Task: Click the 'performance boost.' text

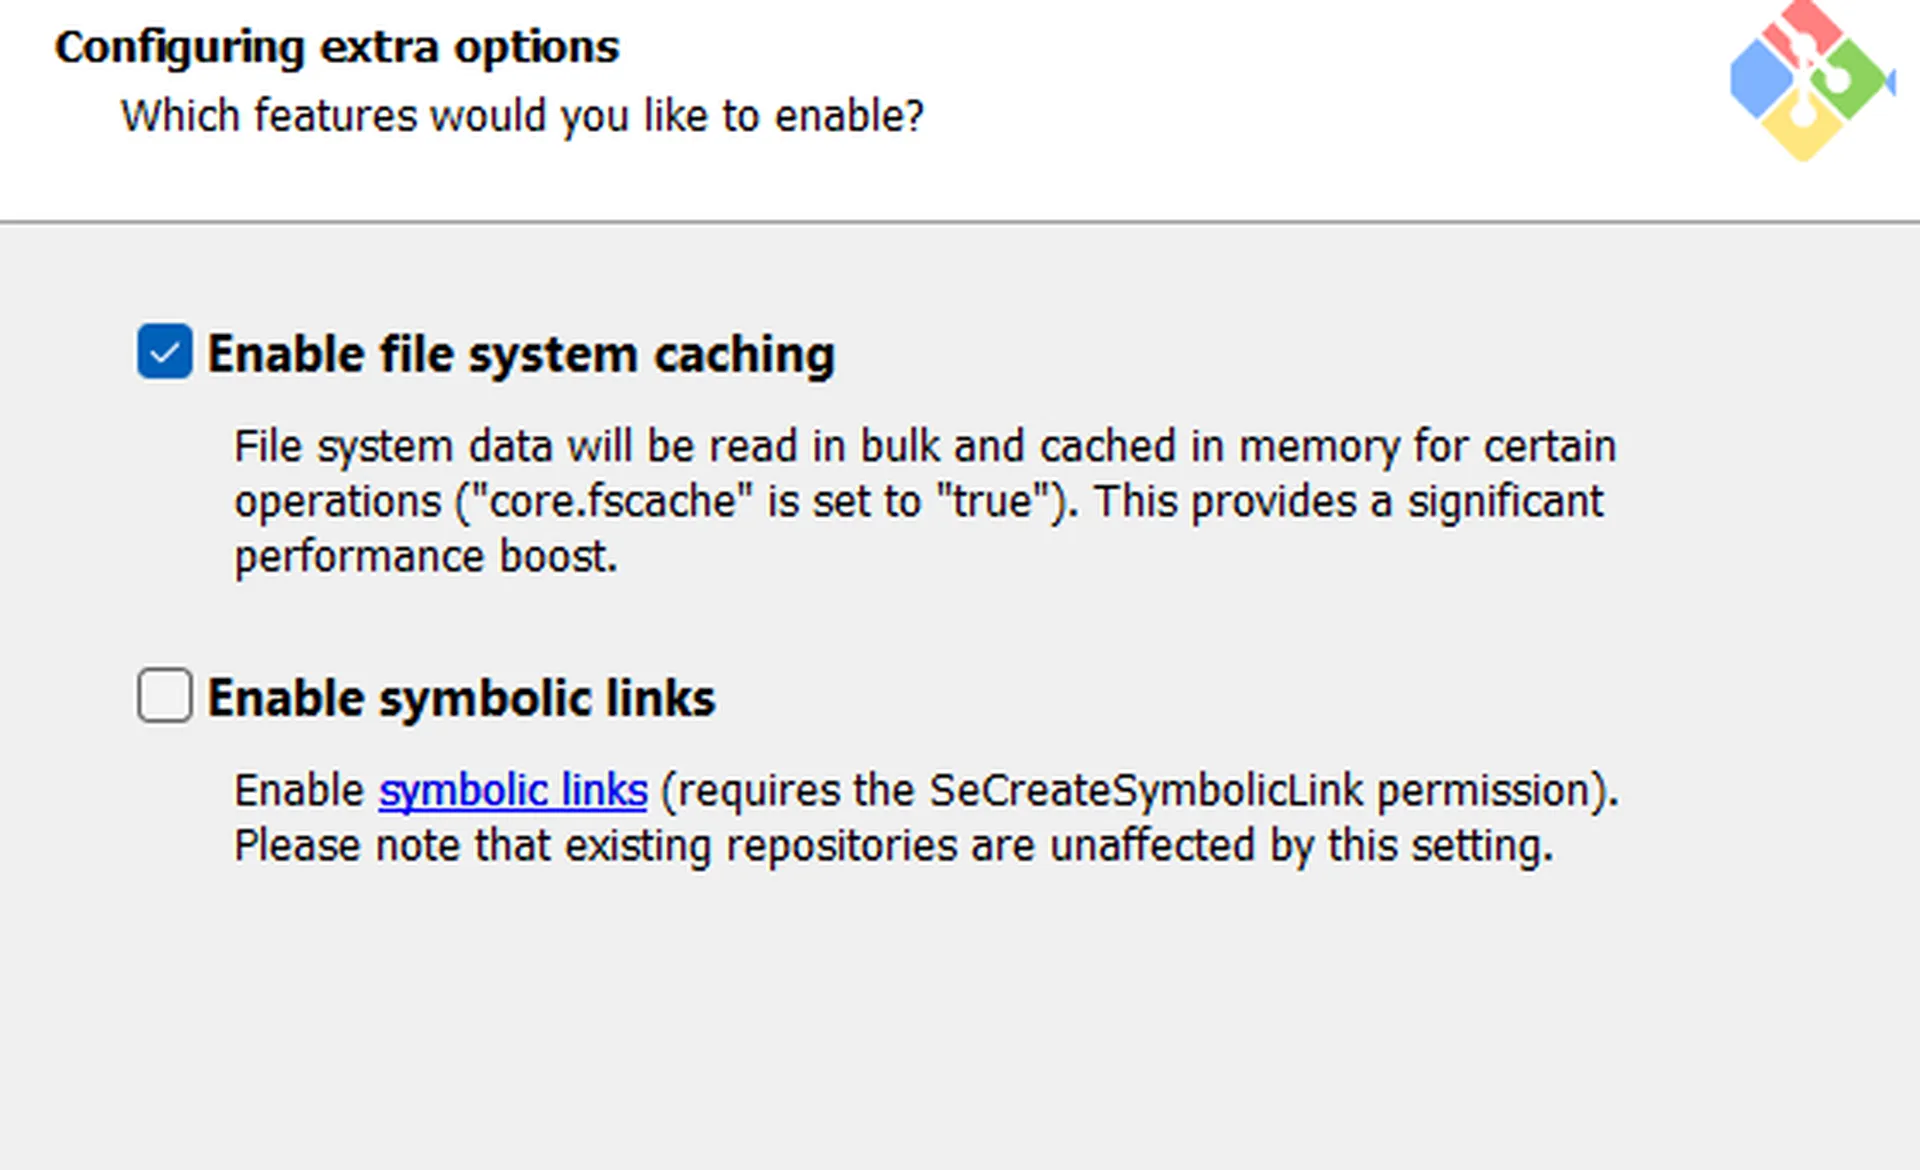Action: click(x=426, y=557)
